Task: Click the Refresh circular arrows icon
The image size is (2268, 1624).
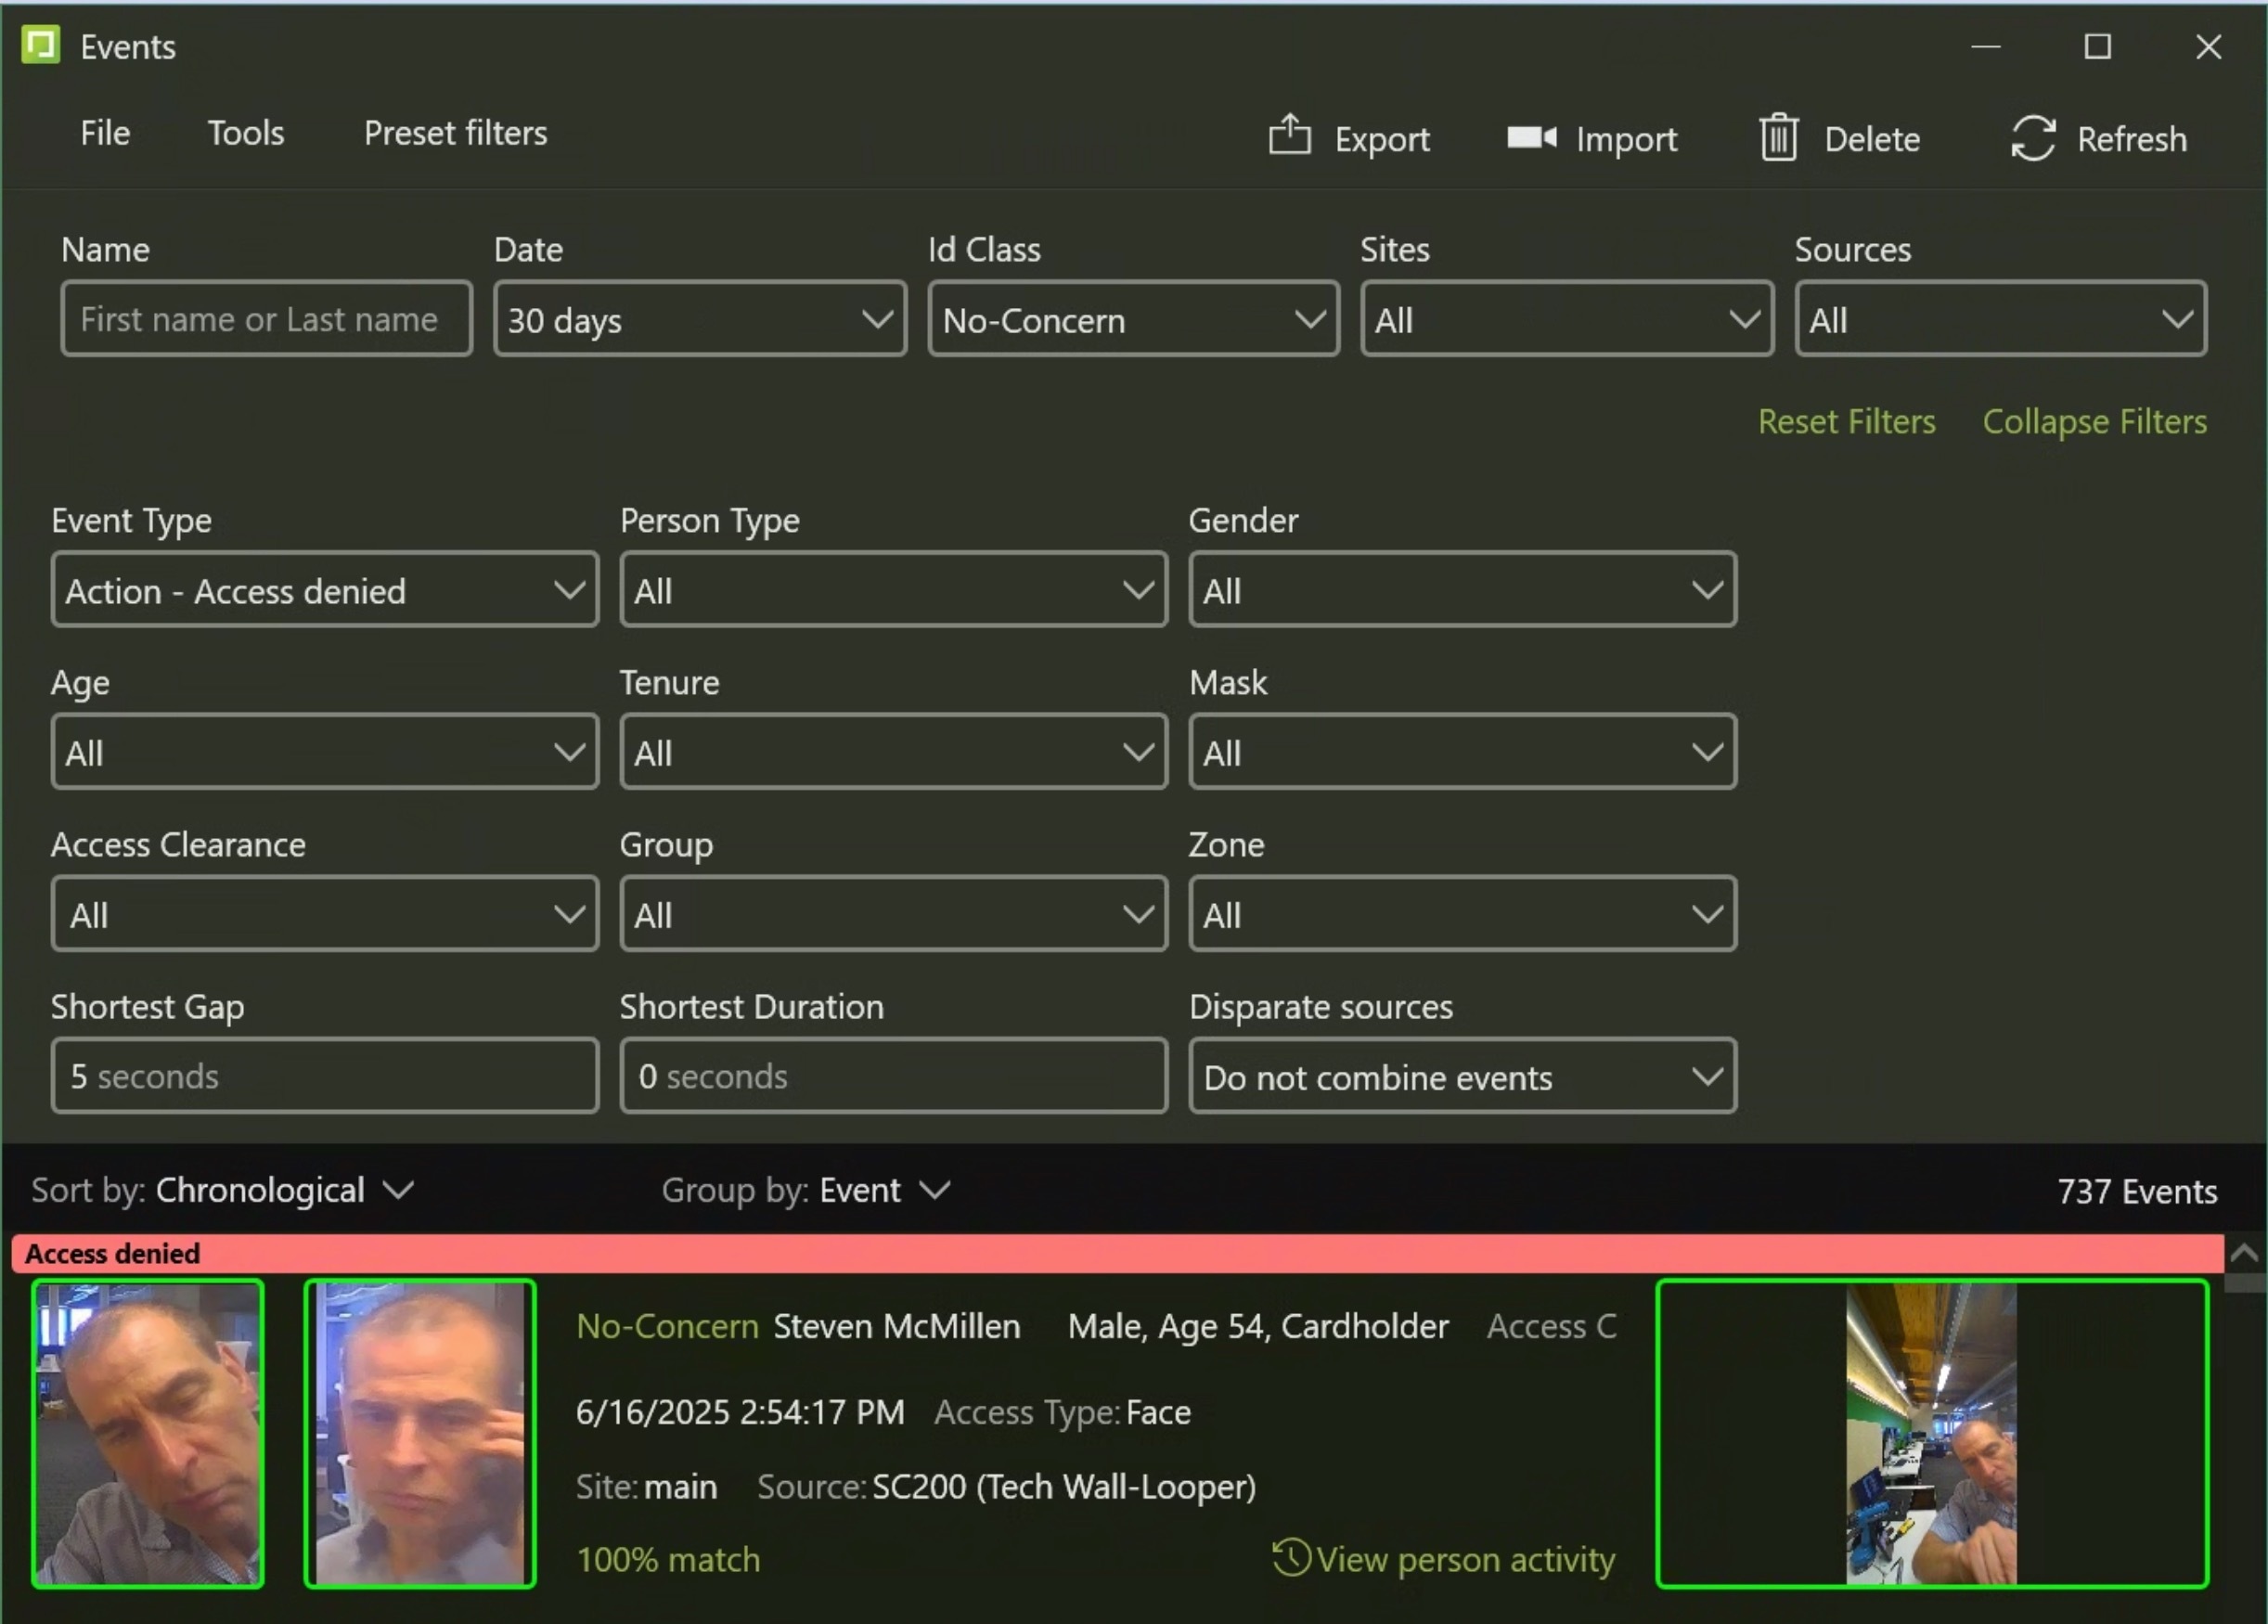Action: [x=2032, y=138]
